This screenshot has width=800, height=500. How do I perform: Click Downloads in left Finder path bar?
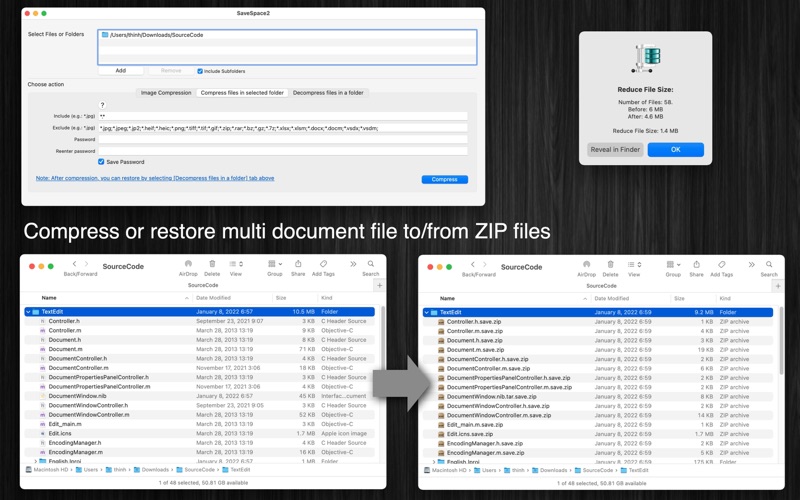(152, 470)
